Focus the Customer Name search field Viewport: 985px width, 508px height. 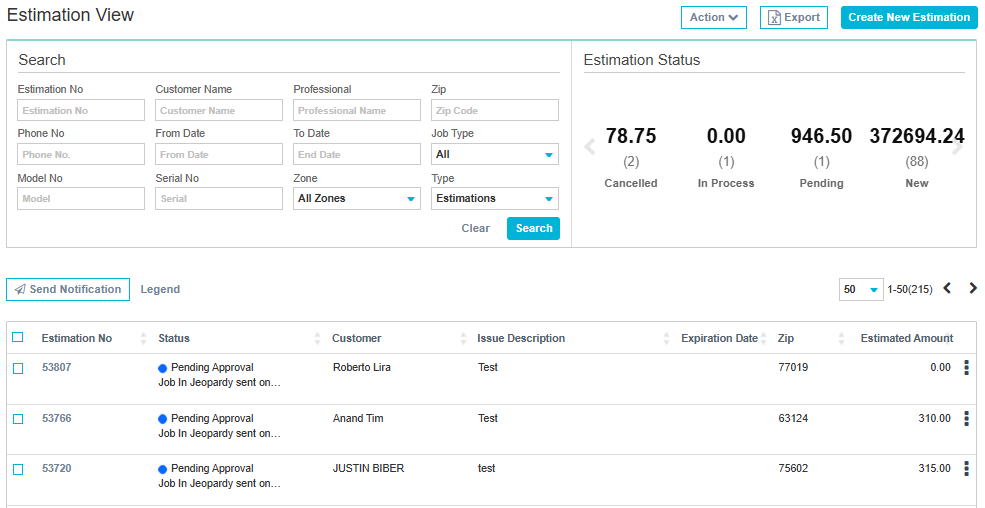tap(219, 111)
